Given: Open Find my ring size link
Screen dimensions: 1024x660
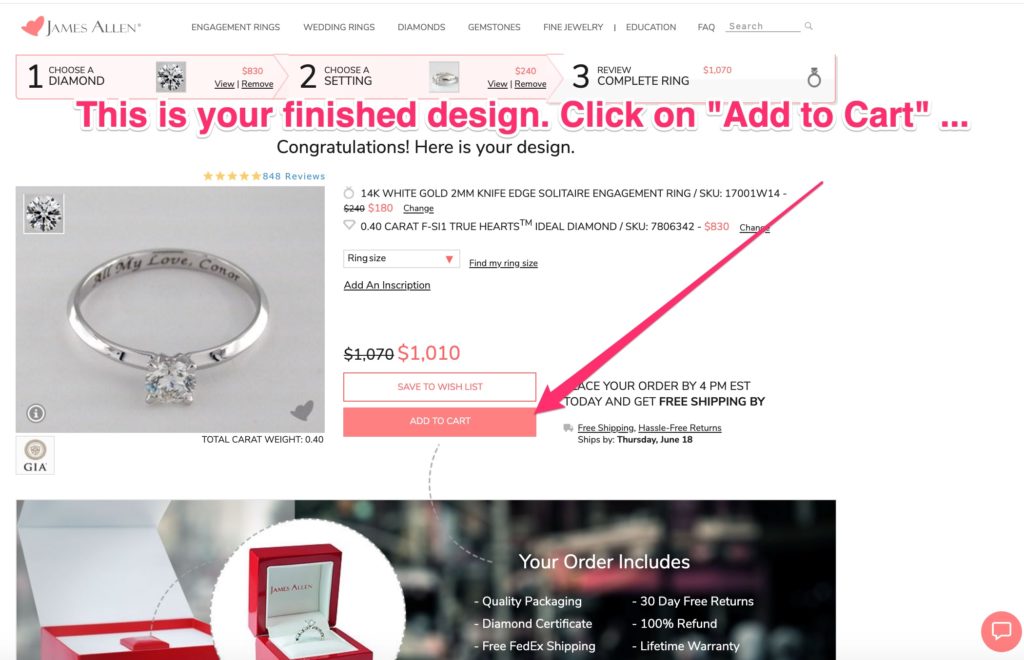Looking at the screenshot, I should pyautogui.click(x=503, y=263).
